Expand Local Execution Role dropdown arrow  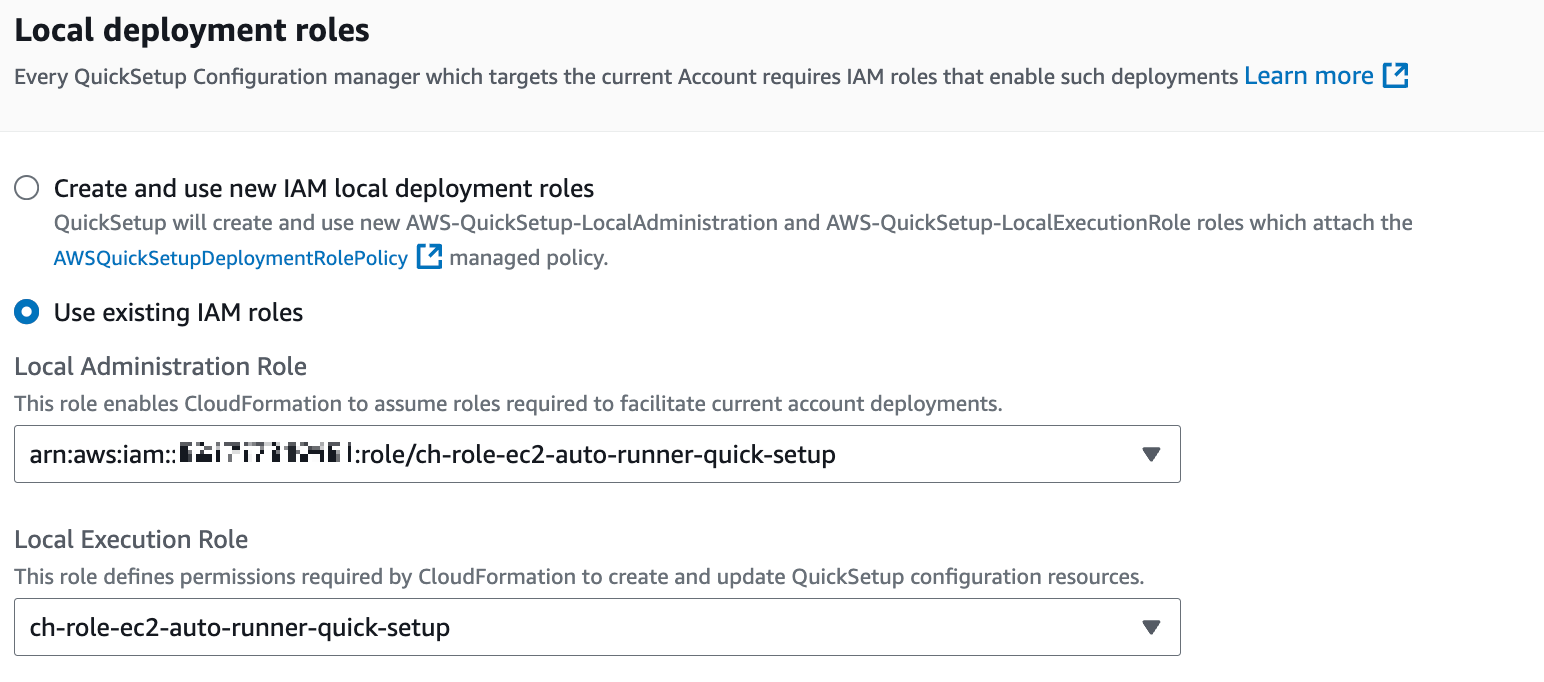tap(1151, 627)
